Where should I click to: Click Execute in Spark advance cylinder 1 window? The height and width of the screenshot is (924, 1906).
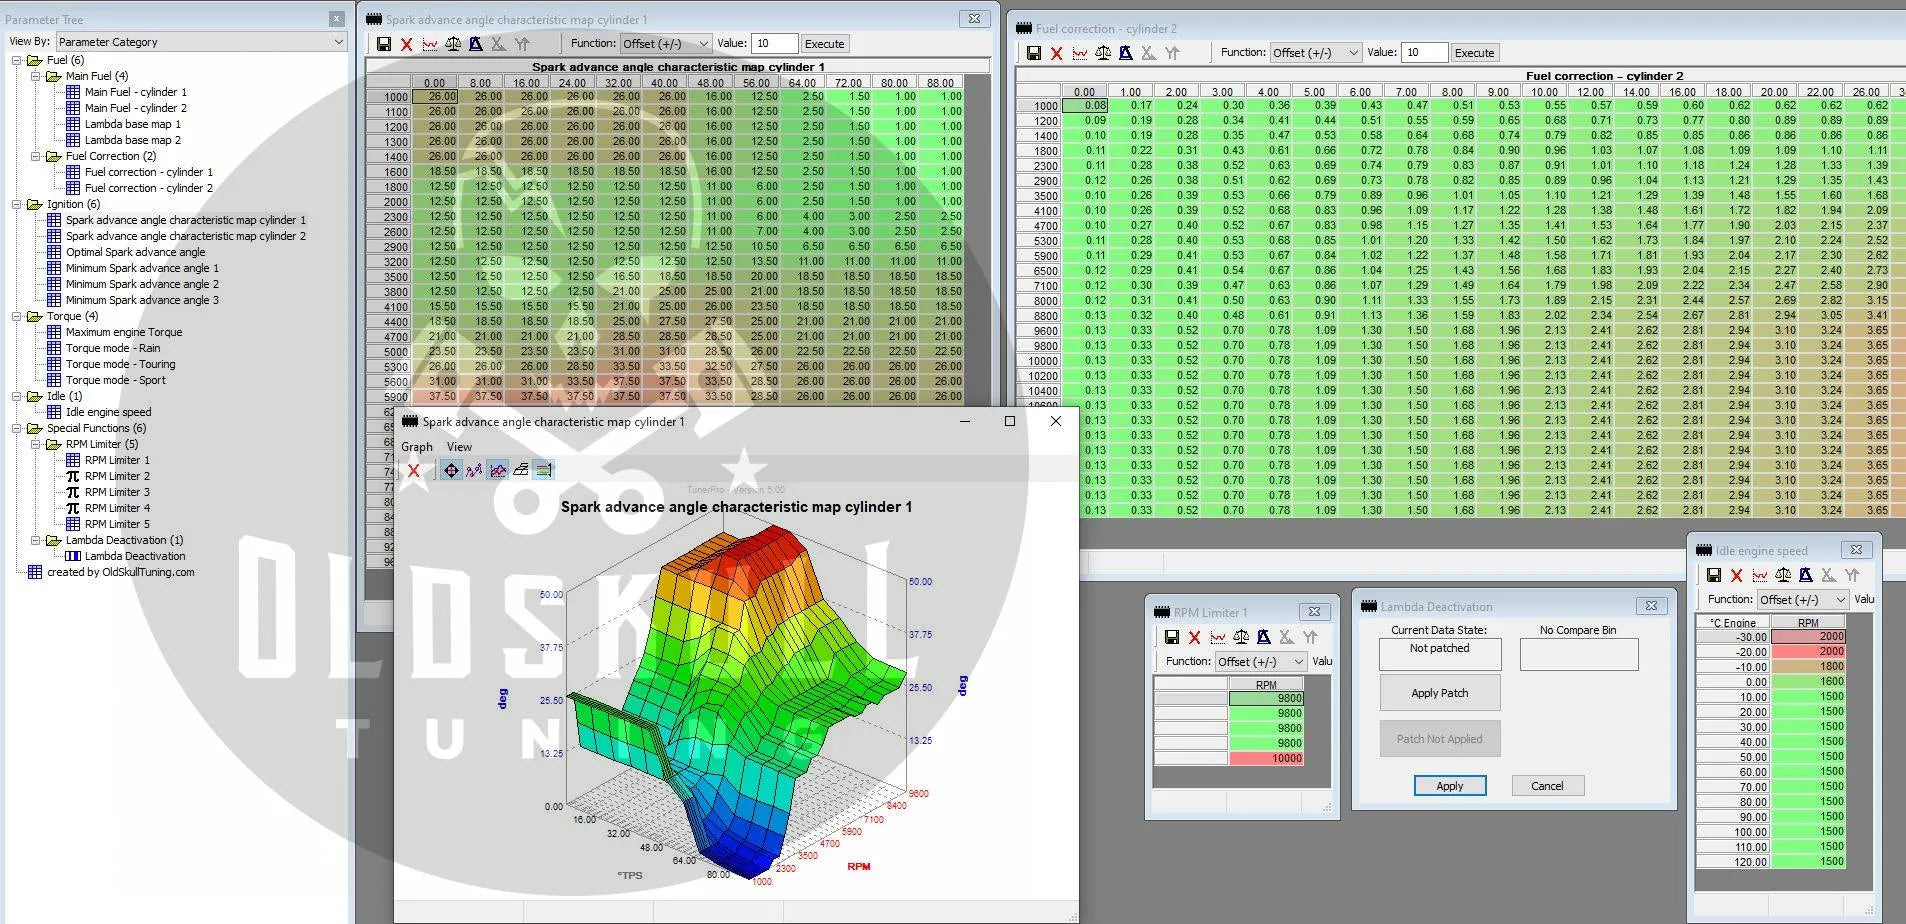point(824,44)
